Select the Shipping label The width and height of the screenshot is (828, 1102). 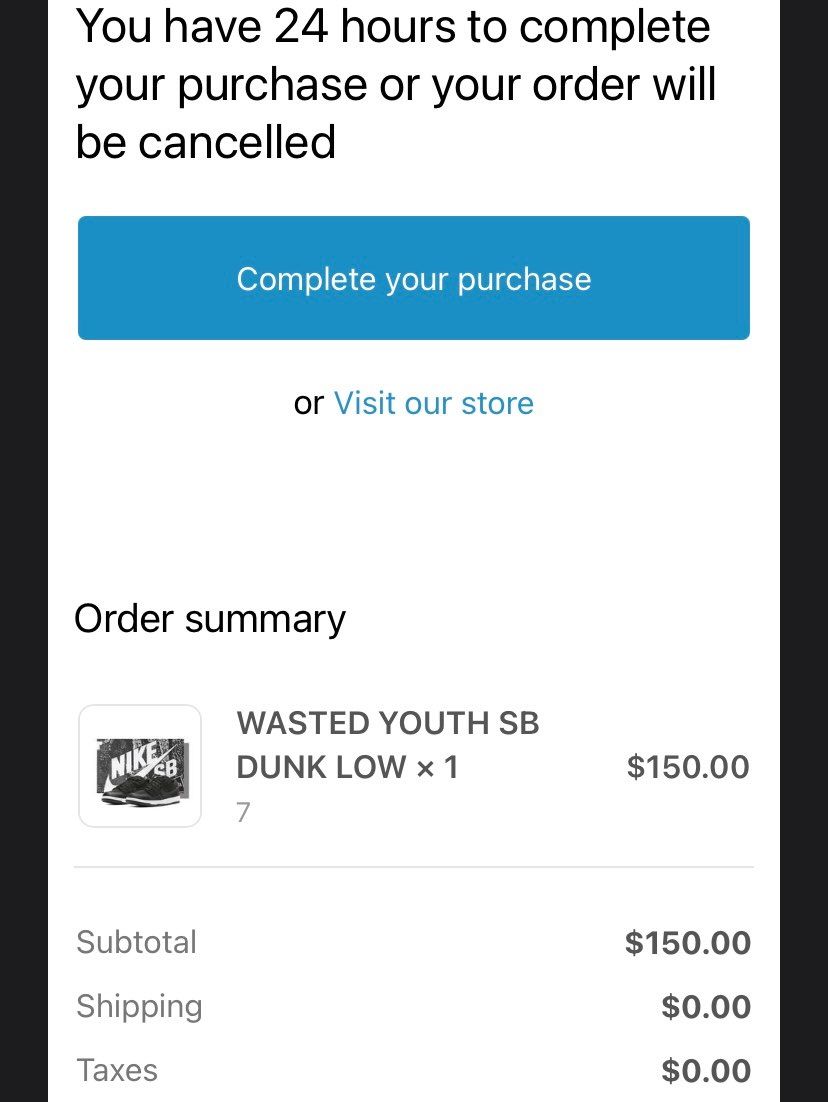tap(139, 1006)
